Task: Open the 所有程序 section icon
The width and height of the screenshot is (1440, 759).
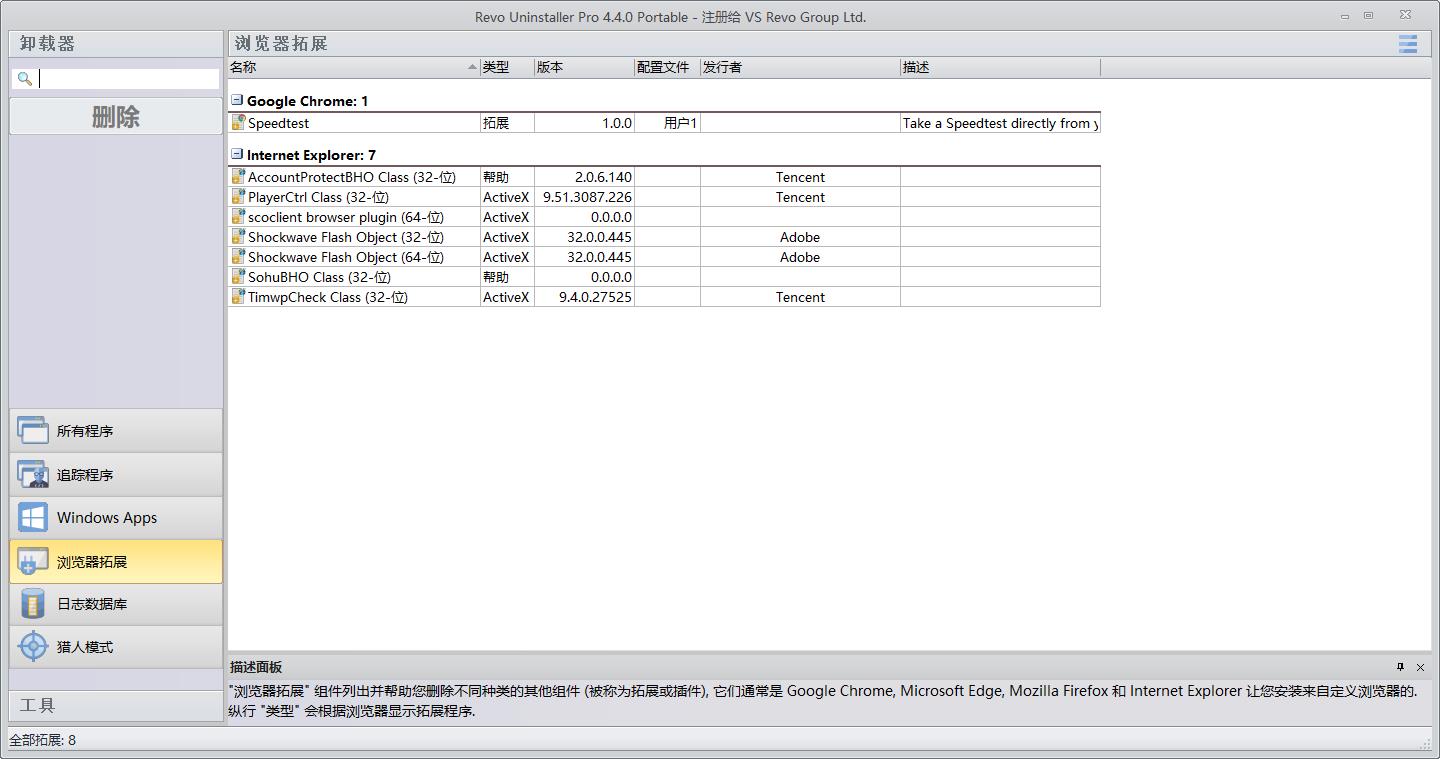Action: pos(33,431)
